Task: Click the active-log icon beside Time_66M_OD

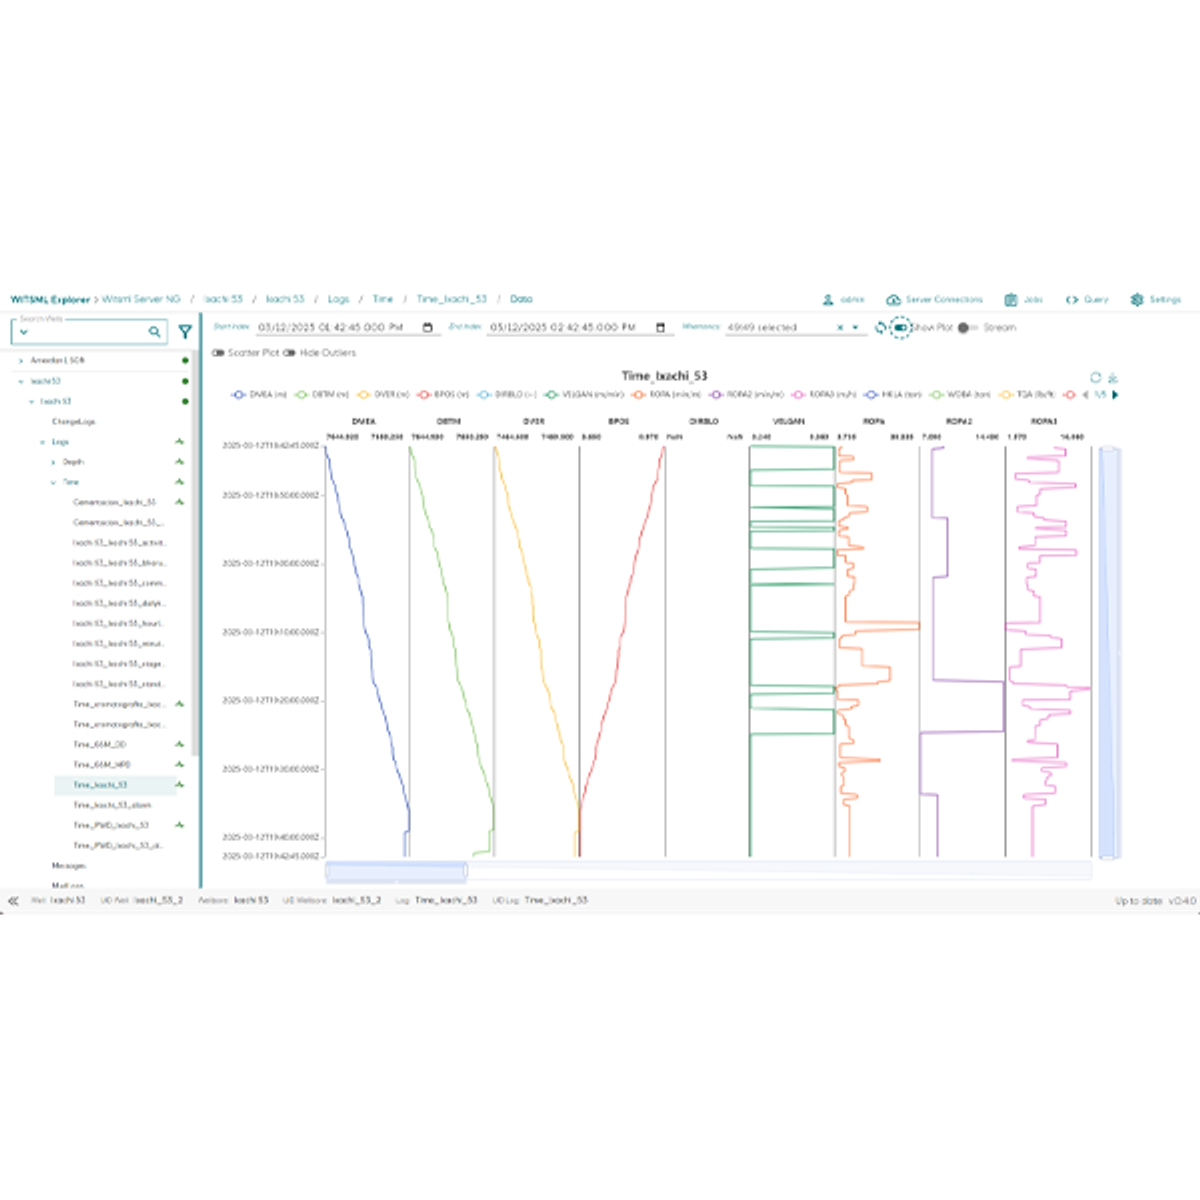Action: click(x=179, y=744)
